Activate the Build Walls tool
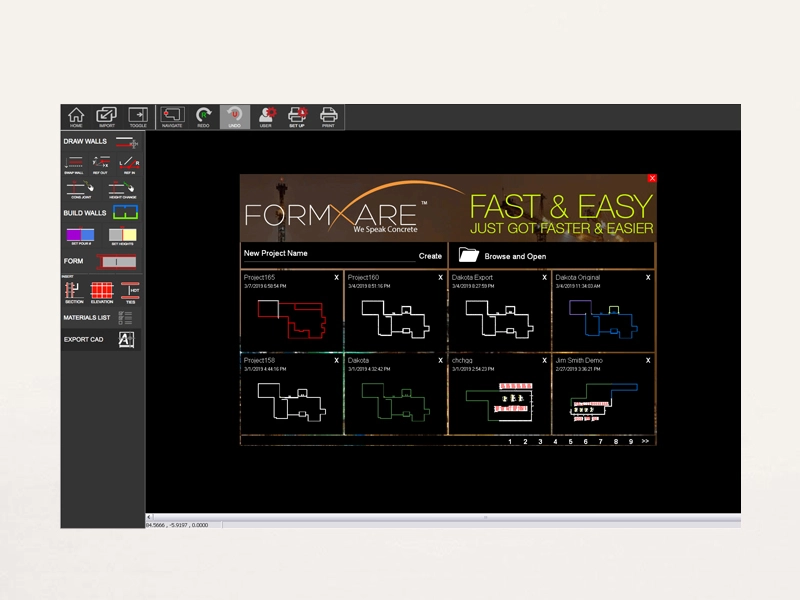This screenshot has height=600, width=800. [101, 212]
